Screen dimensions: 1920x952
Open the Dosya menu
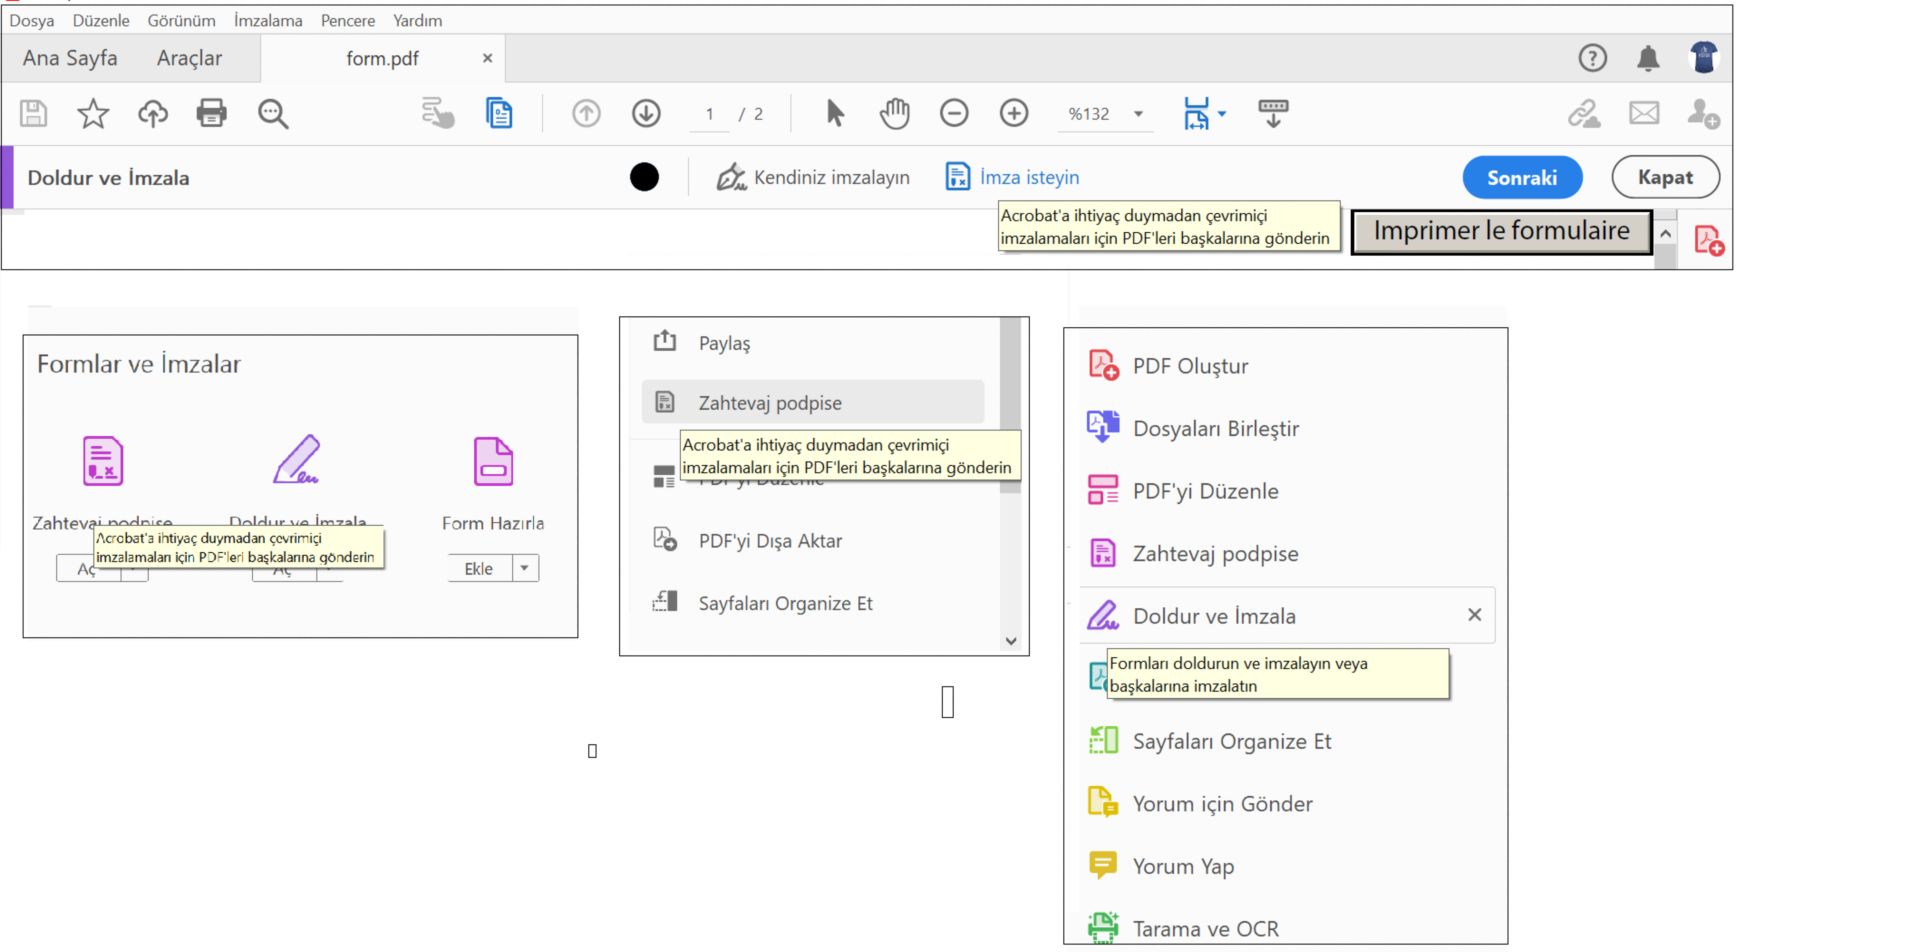[x=31, y=20]
